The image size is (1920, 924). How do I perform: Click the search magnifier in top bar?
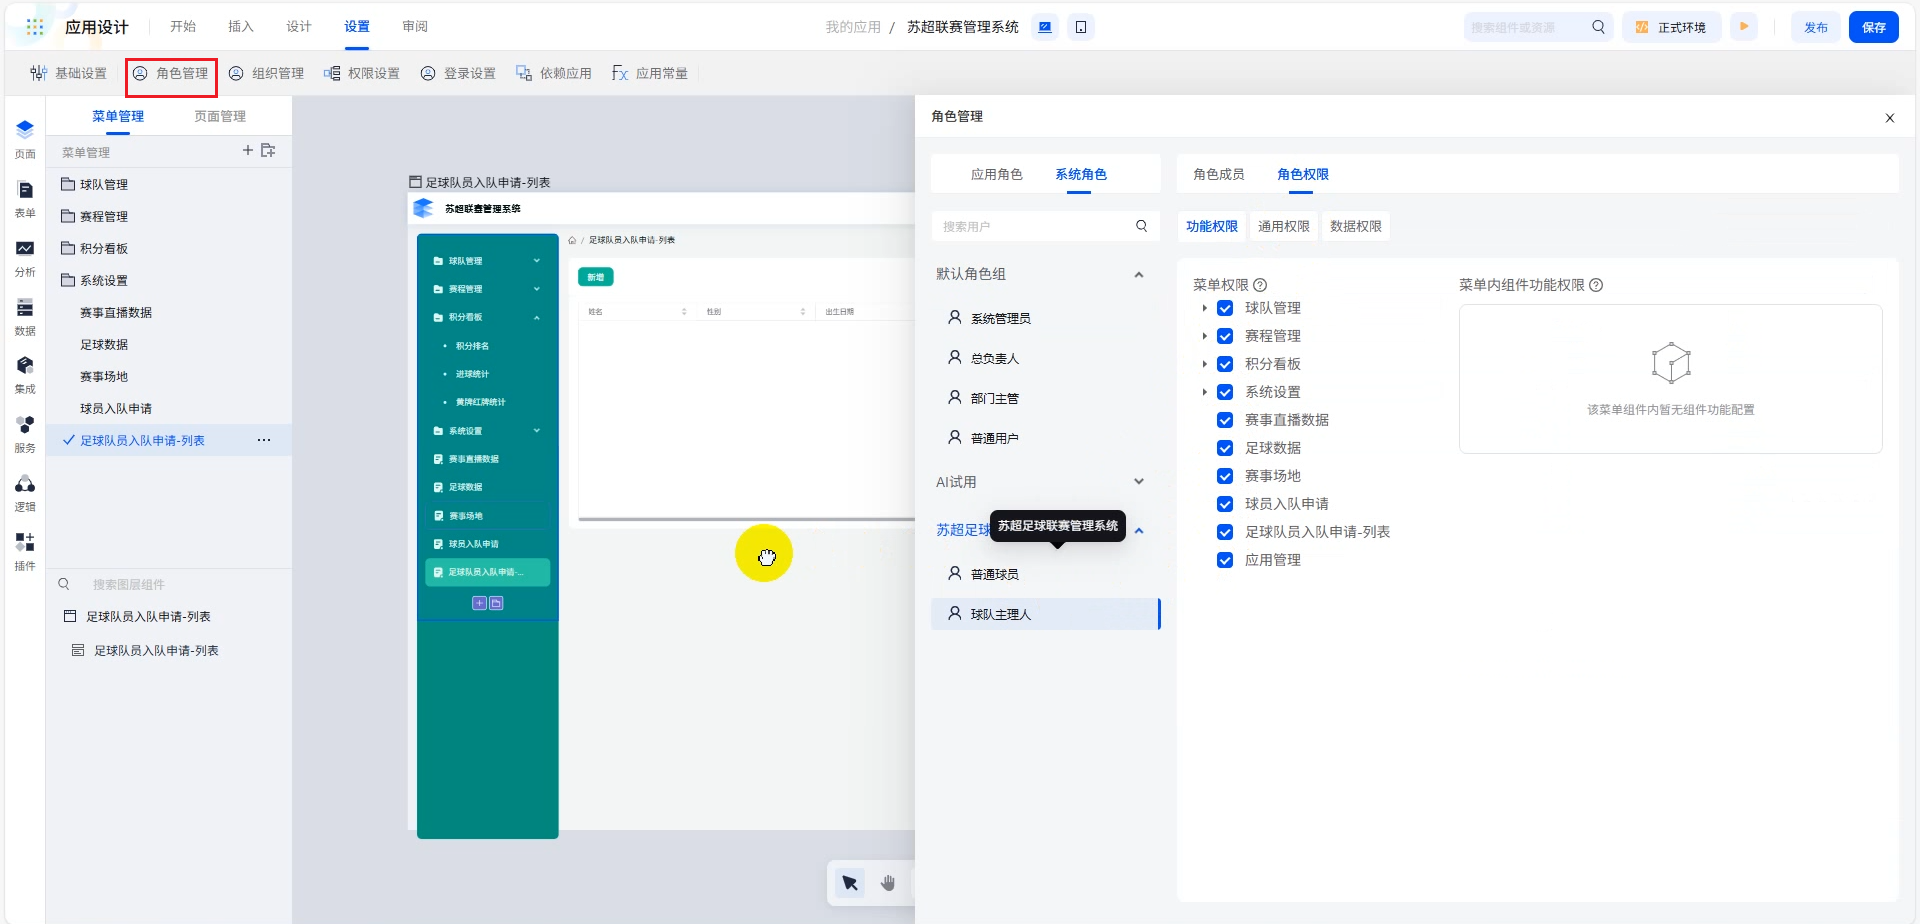1598,27
